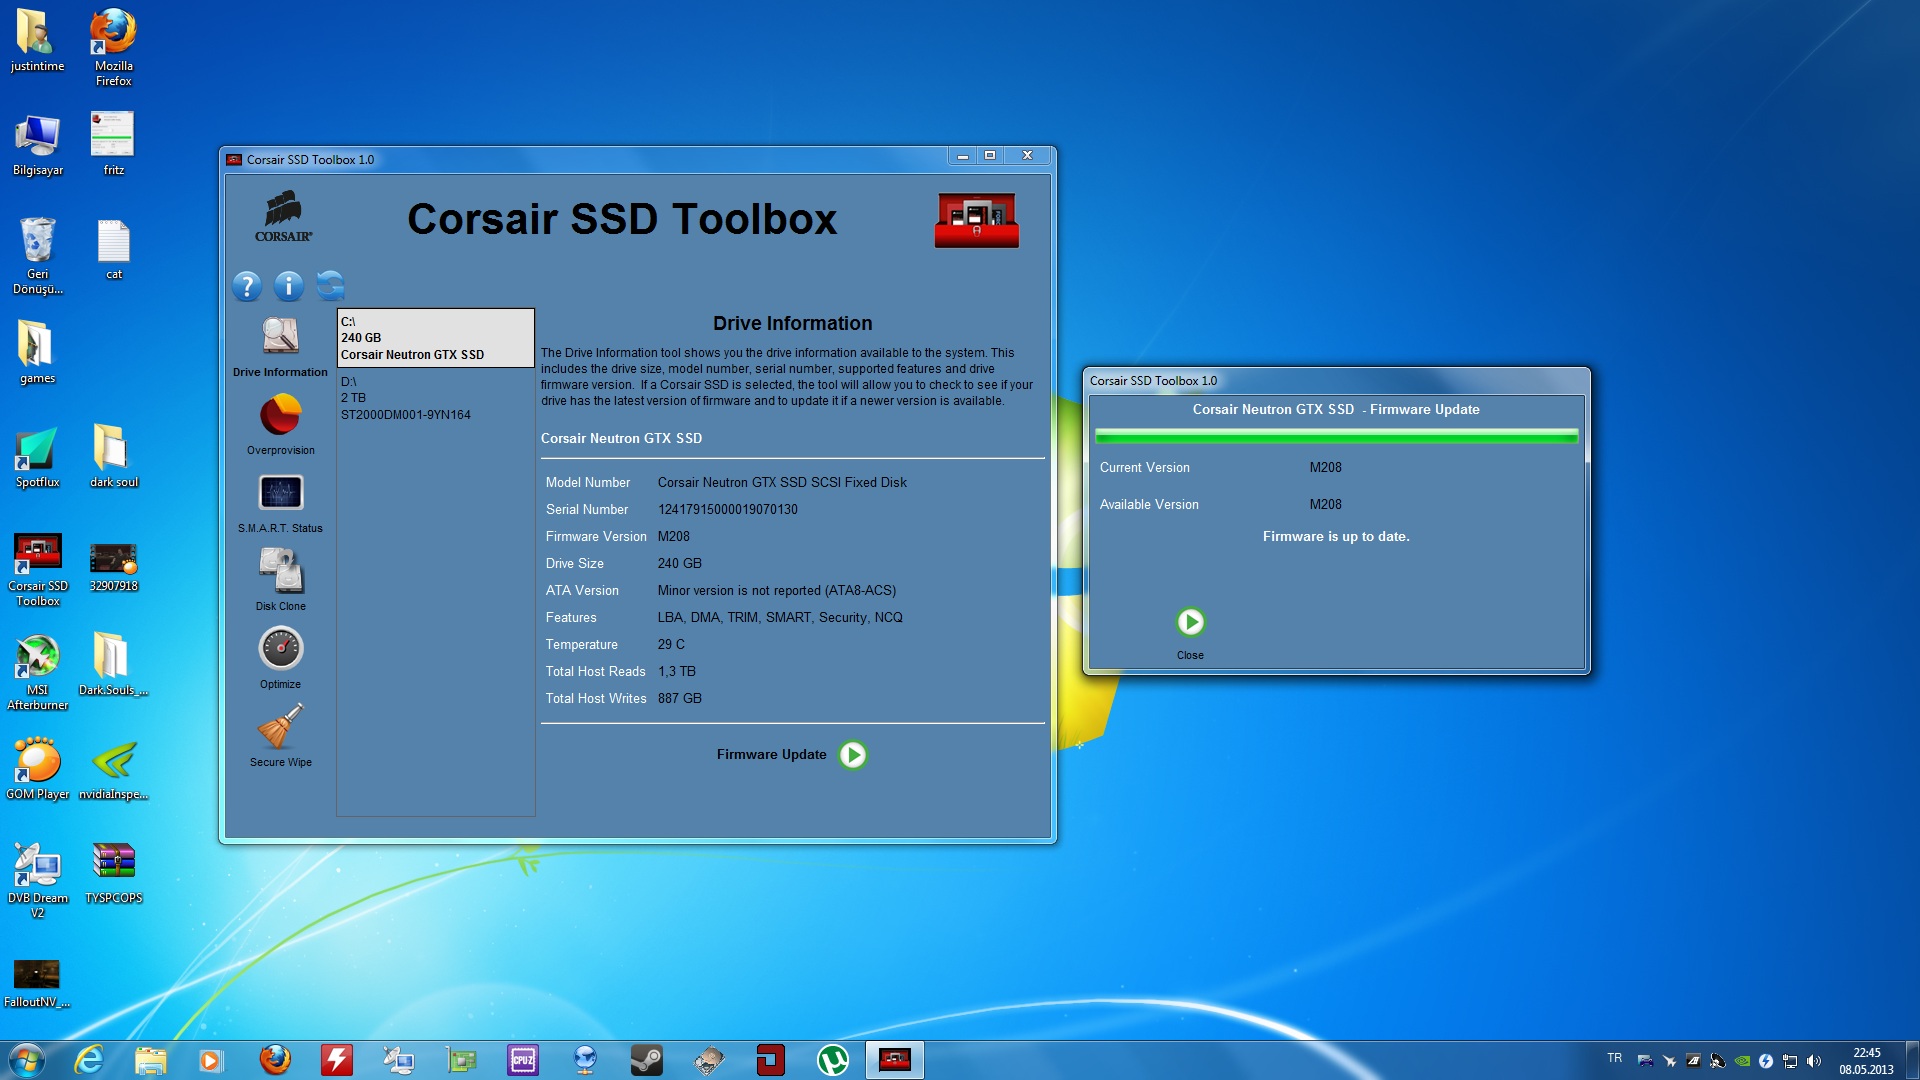Start Firmware Update with green arrow
The image size is (1920, 1080).
pos(853,755)
